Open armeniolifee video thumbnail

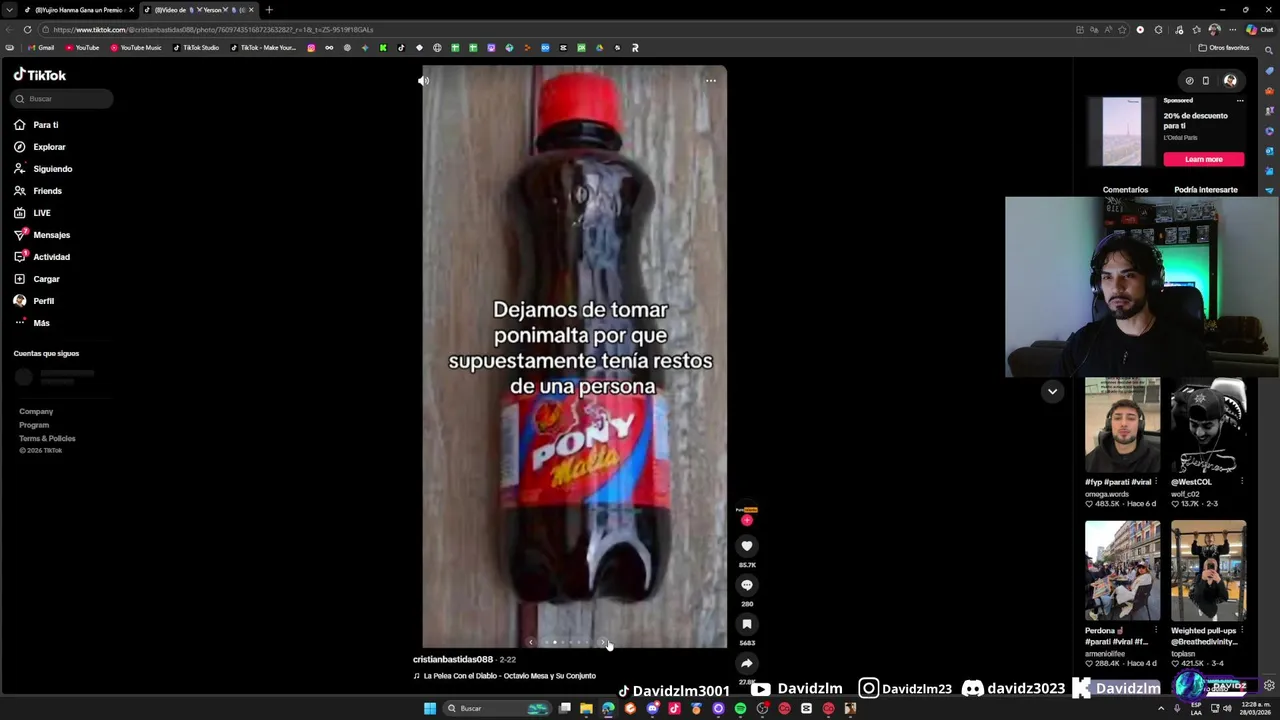click(x=1123, y=571)
